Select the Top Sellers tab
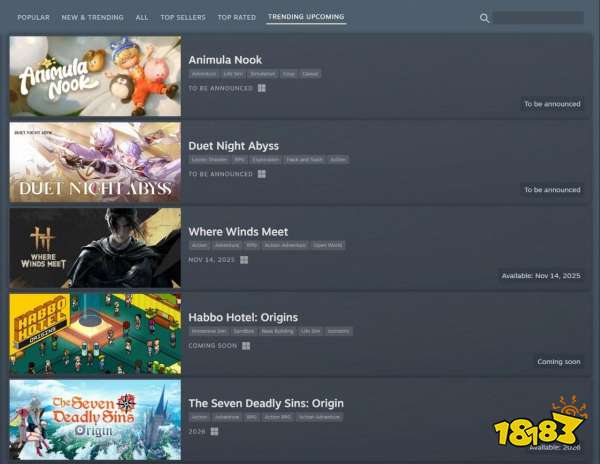The width and height of the screenshot is (600, 464). click(x=182, y=17)
